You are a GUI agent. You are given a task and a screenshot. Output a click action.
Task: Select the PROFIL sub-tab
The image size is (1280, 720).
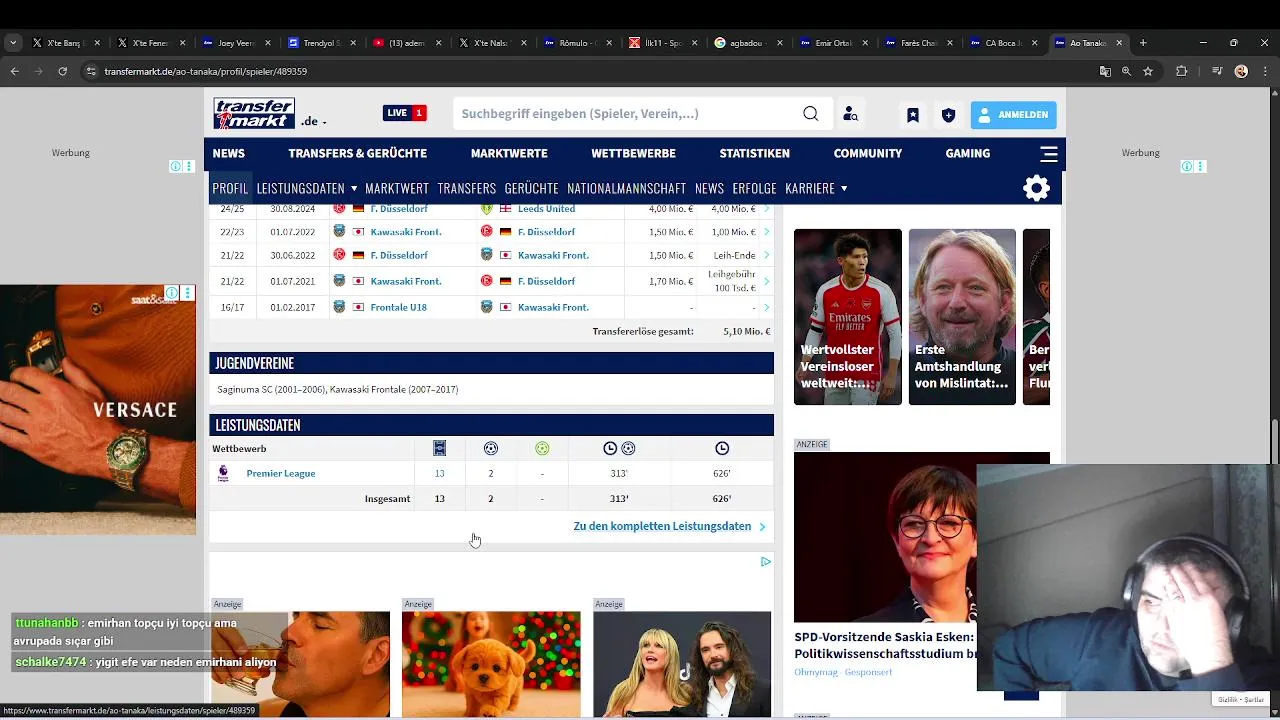point(230,188)
